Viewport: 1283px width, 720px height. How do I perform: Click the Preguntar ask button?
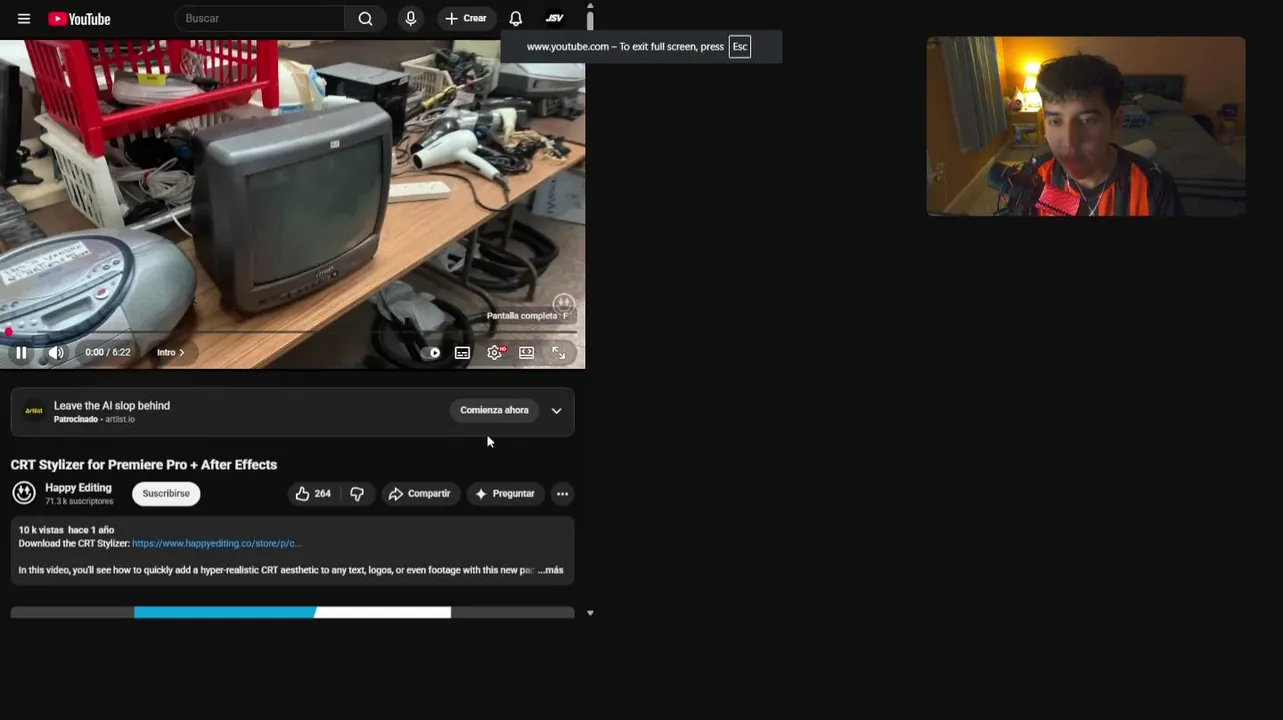point(505,493)
